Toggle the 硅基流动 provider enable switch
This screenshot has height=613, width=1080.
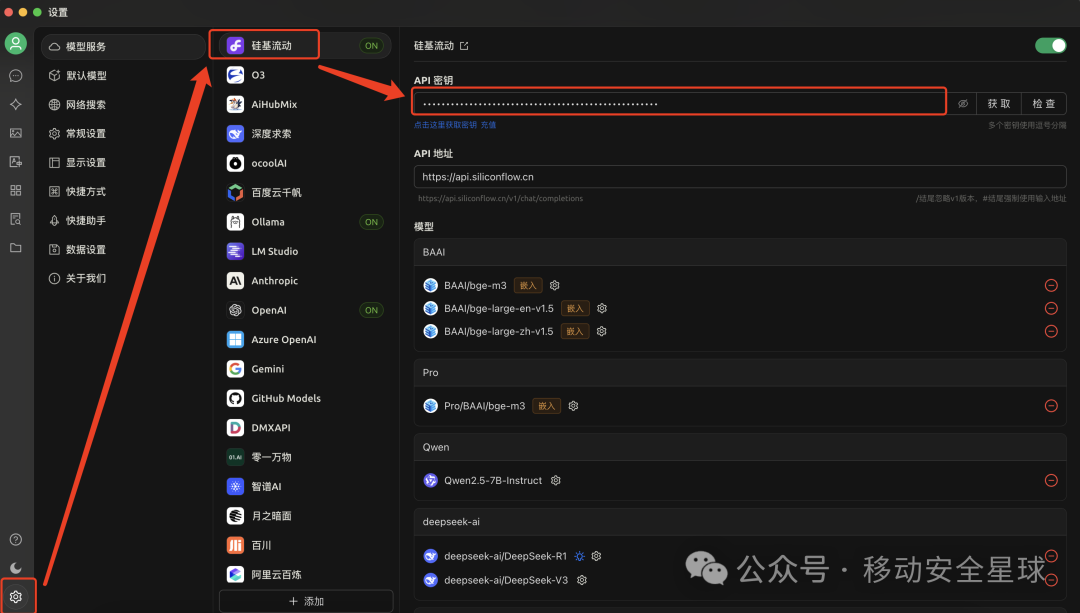click(1050, 45)
